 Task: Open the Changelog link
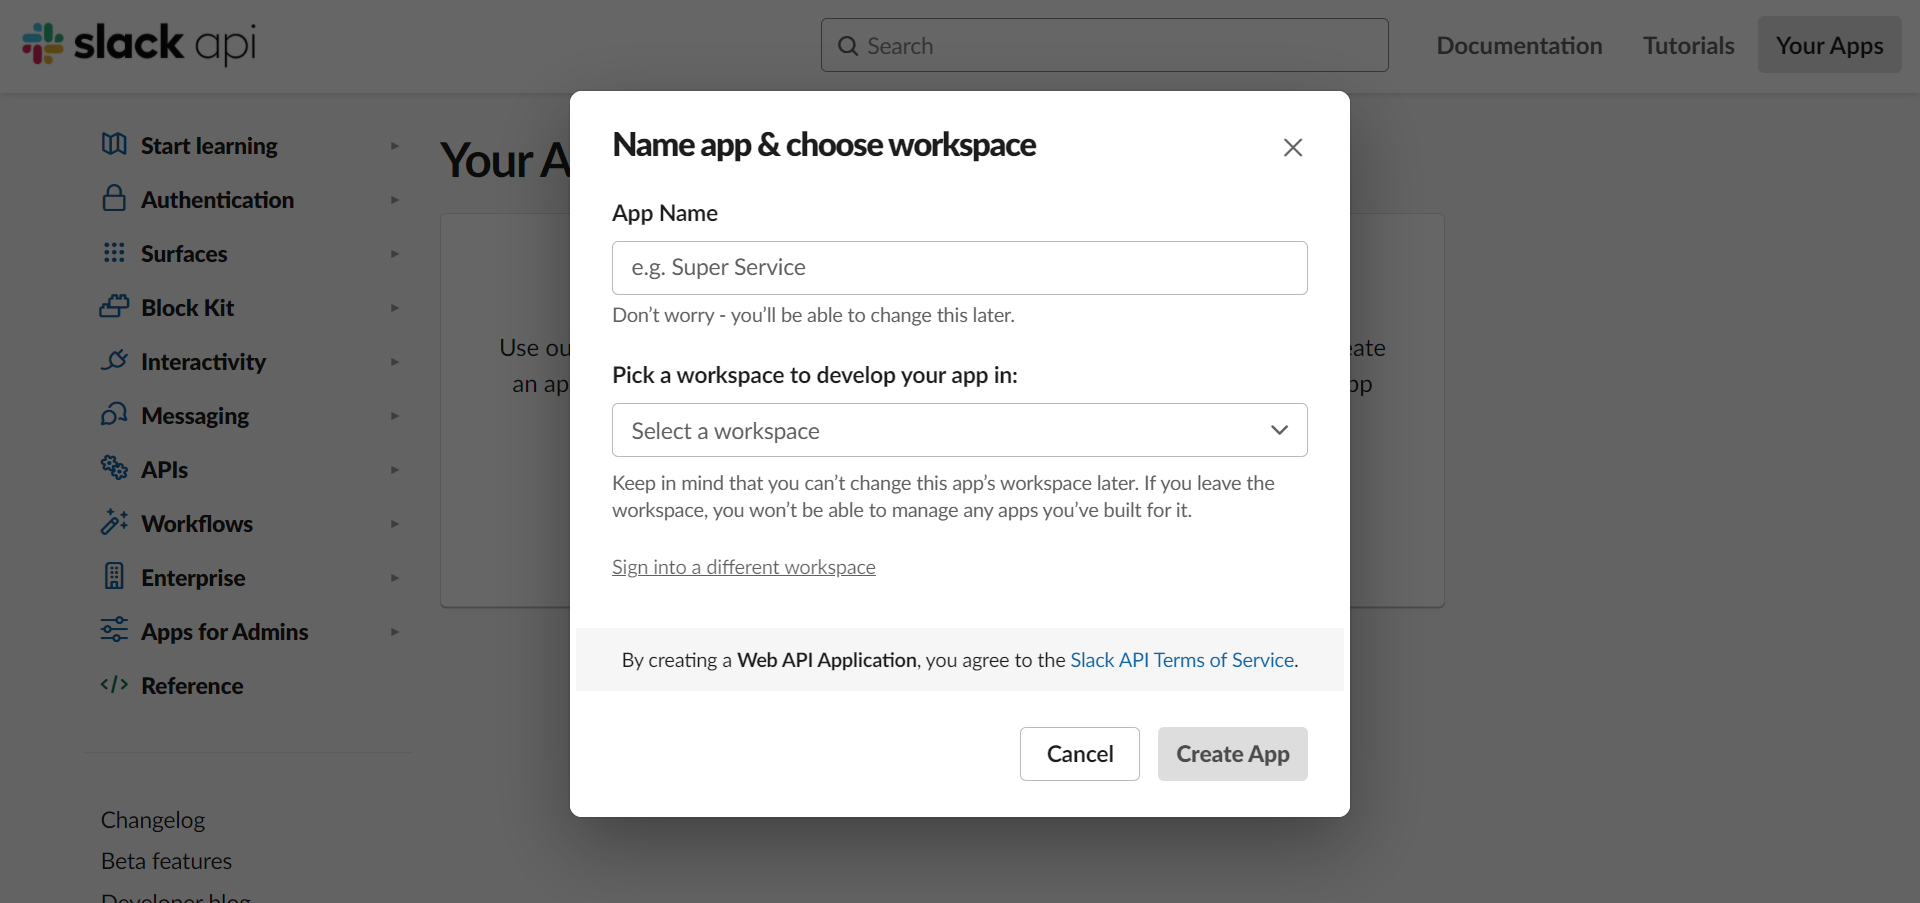point(153,820)
